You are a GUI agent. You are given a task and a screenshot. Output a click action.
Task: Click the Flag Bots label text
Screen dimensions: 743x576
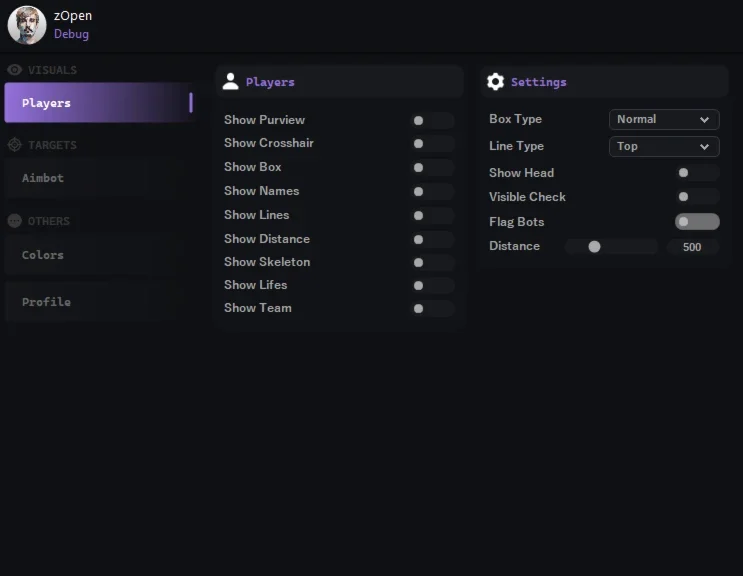[x=516, y=222]
